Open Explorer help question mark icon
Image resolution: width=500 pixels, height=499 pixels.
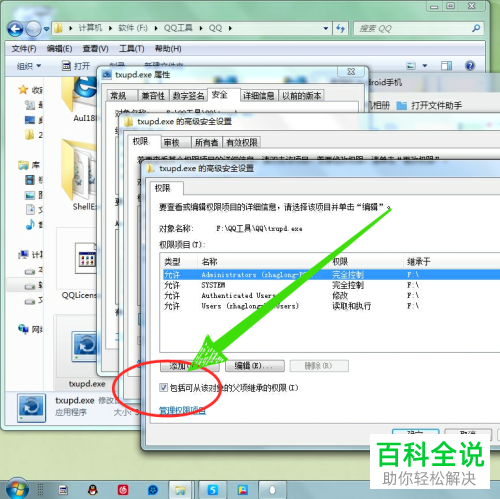tap(470, 66)
